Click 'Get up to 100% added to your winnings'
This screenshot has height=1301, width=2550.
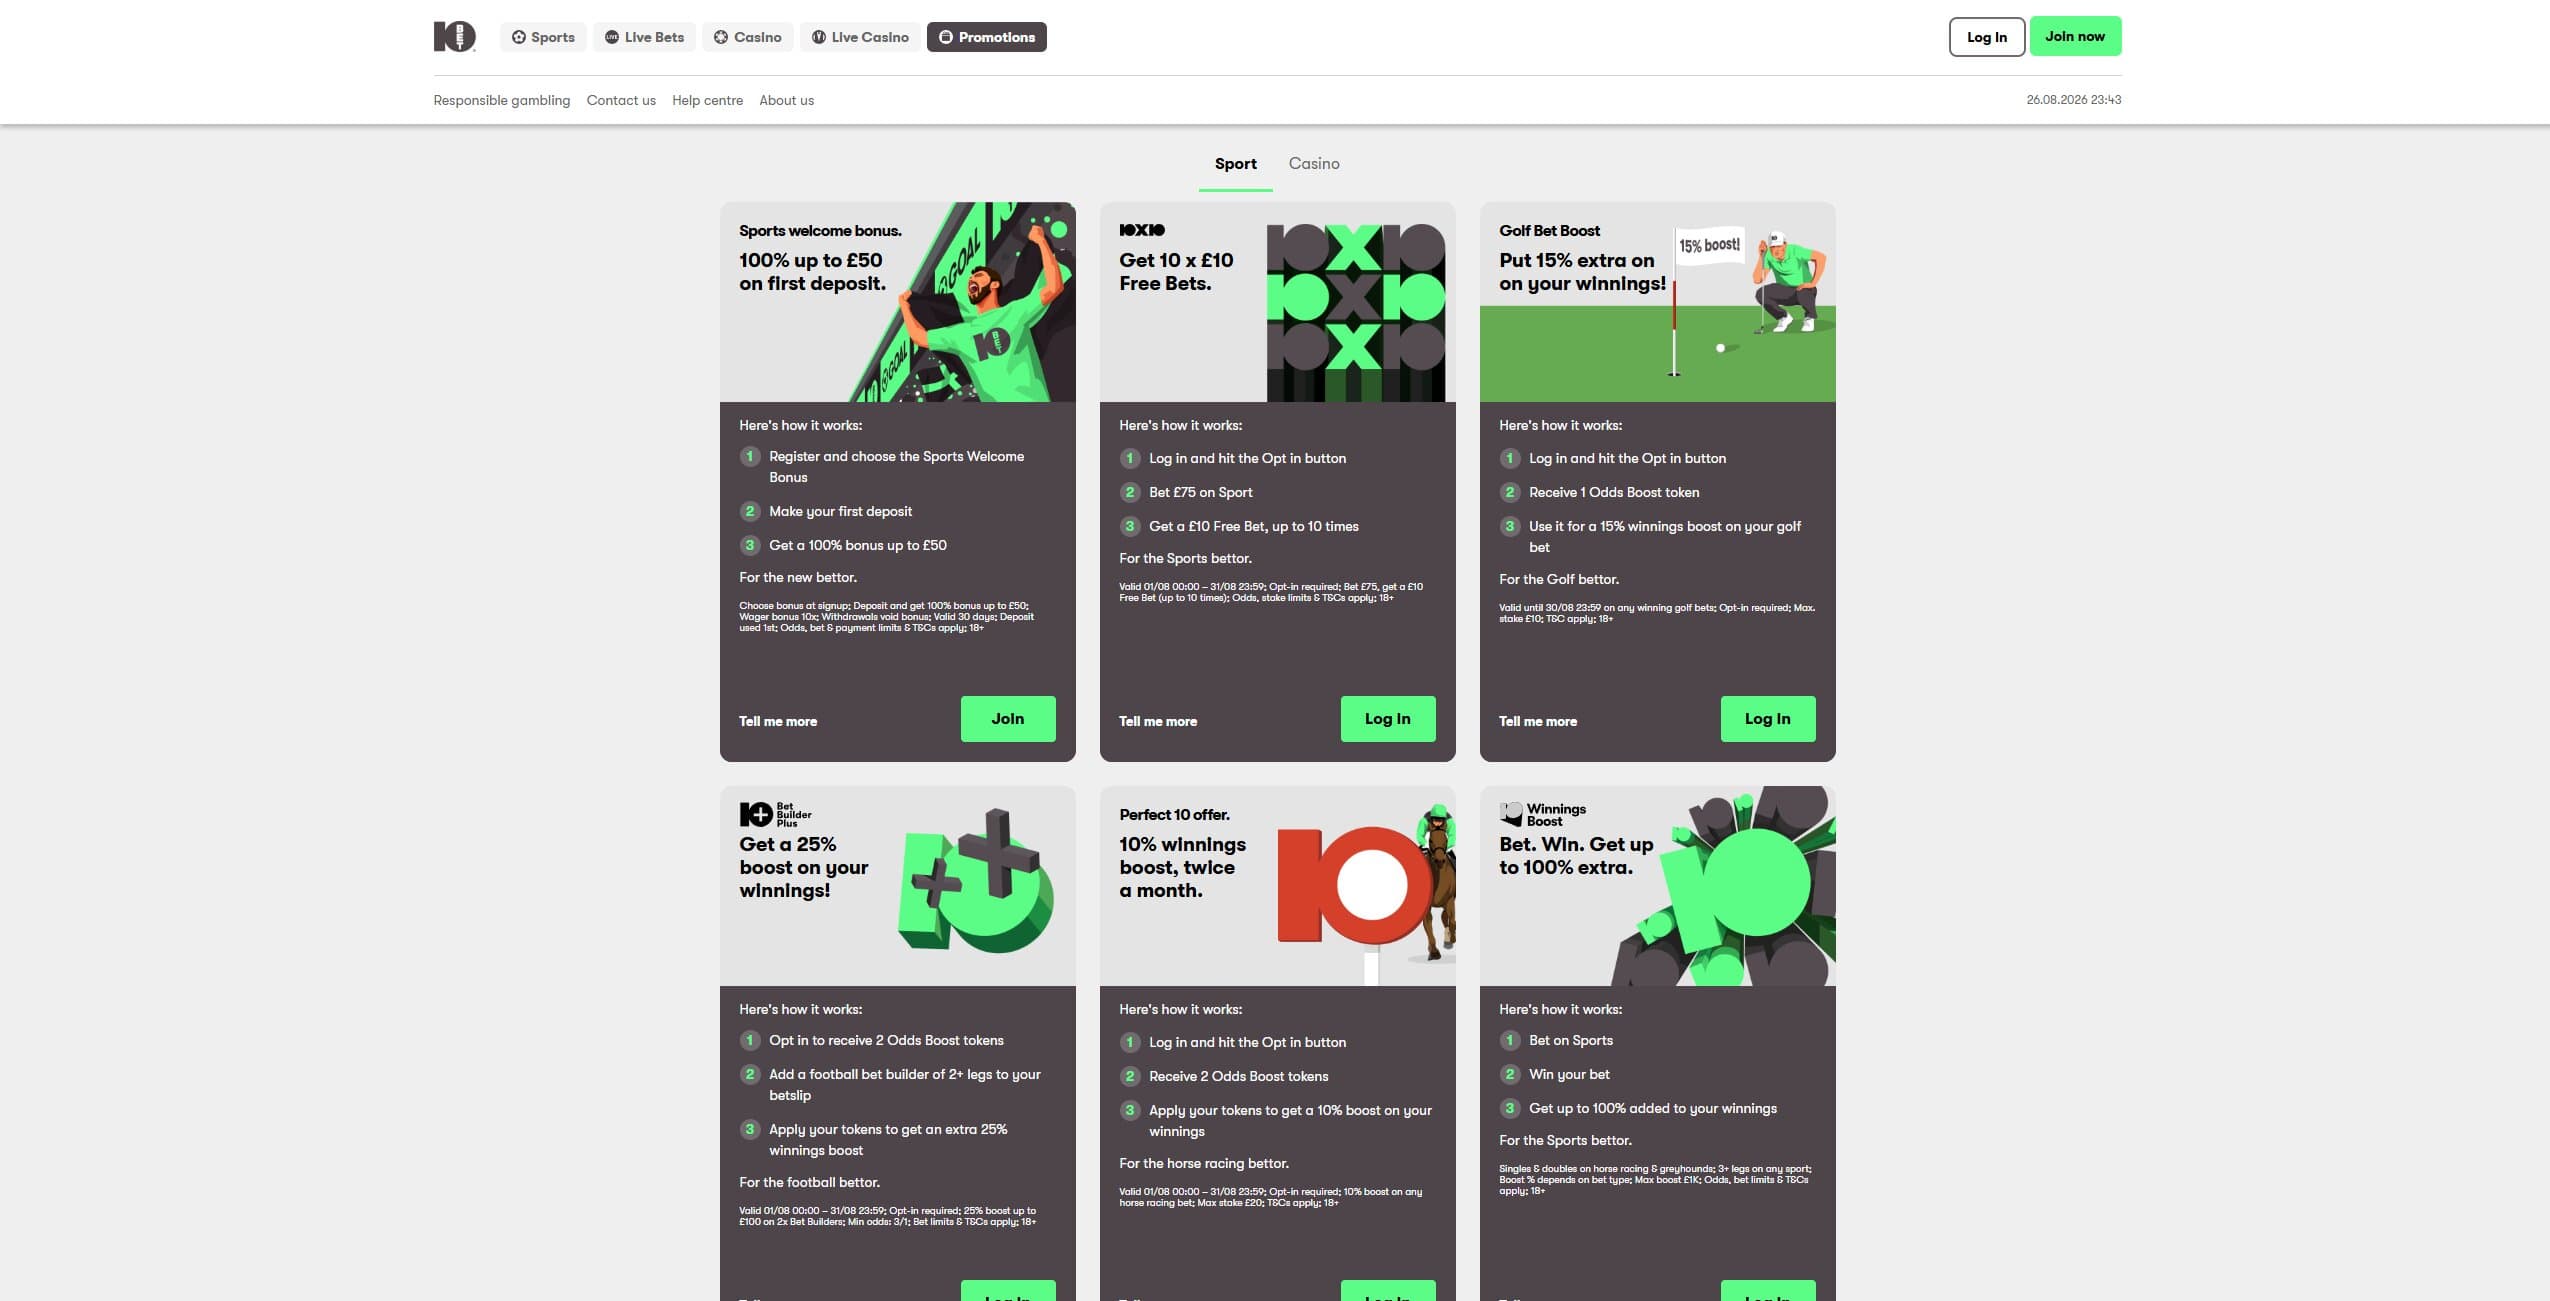1653,1108
